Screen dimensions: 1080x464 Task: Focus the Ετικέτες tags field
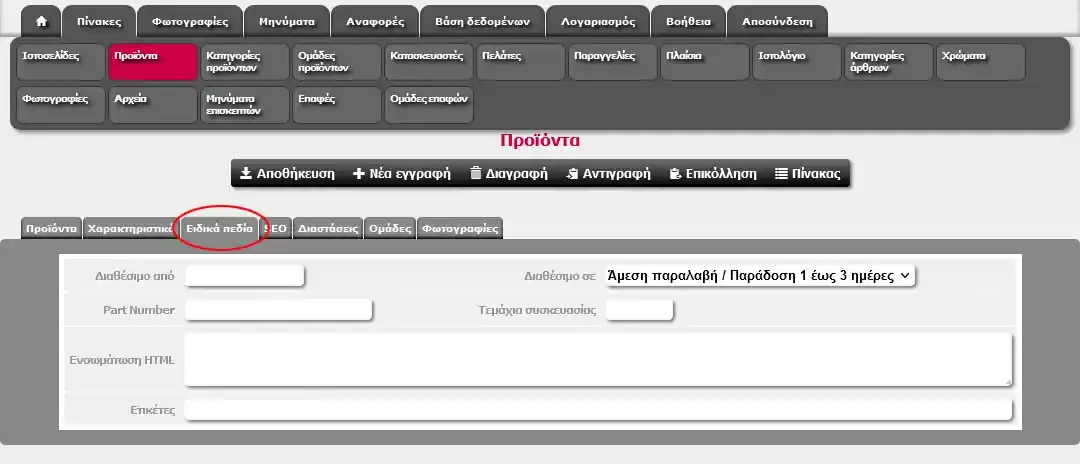pyautogui.click(x=597, y=410)
